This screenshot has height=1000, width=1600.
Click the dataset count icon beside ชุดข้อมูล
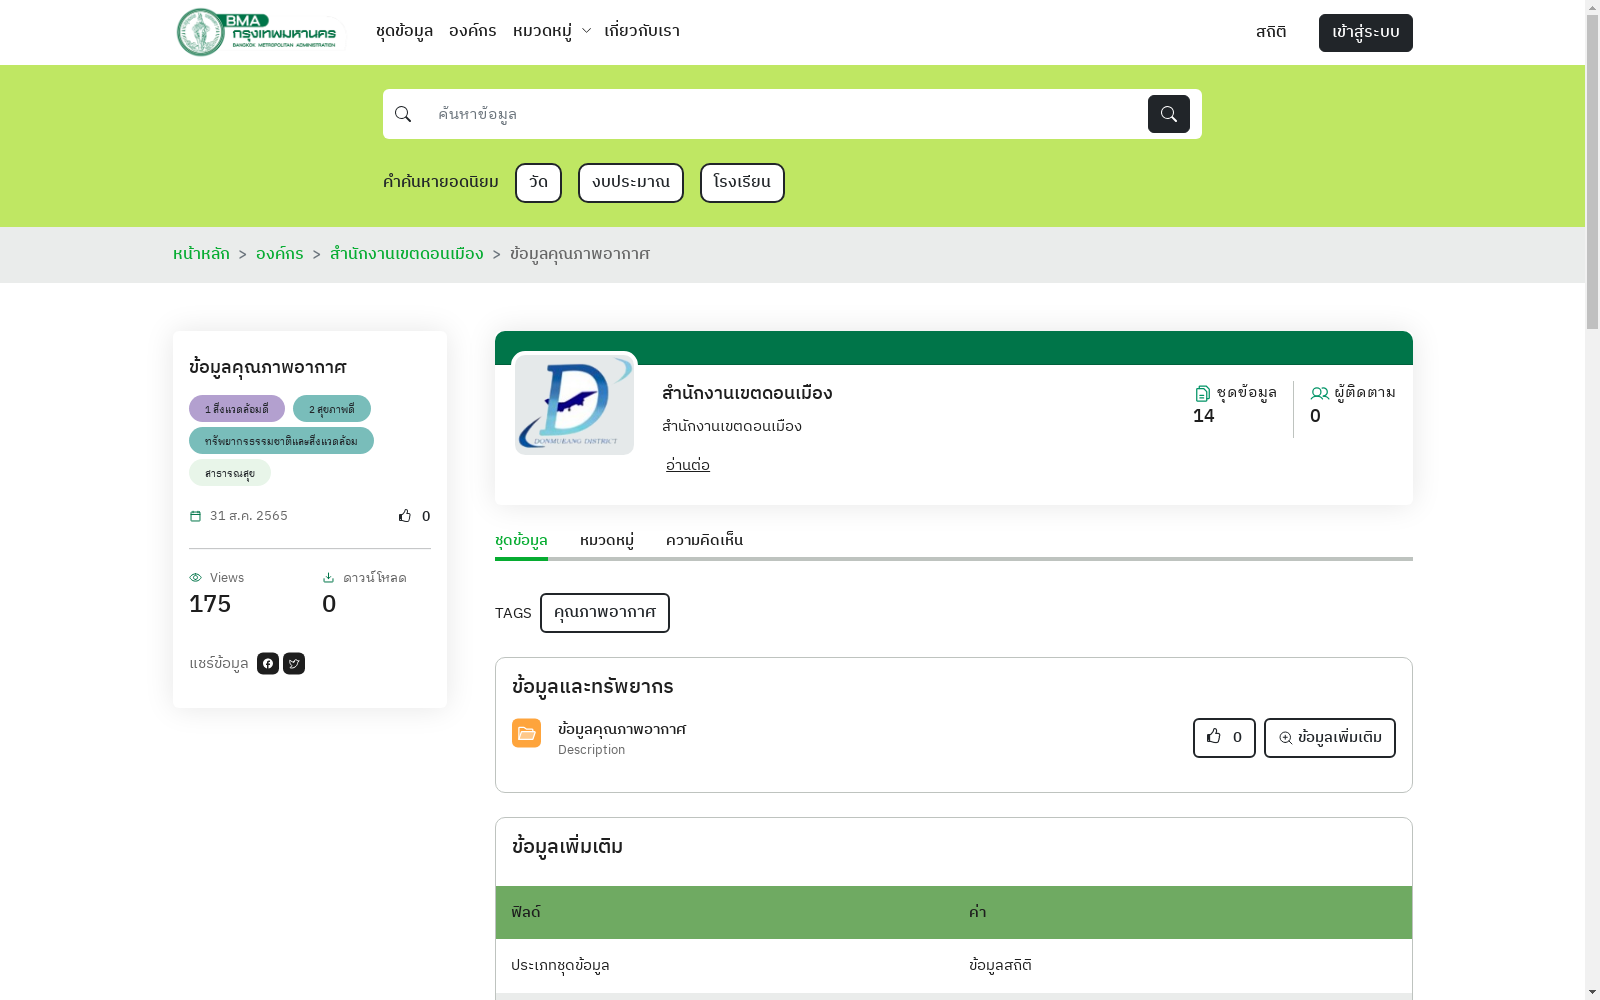tap(1203, 393)
